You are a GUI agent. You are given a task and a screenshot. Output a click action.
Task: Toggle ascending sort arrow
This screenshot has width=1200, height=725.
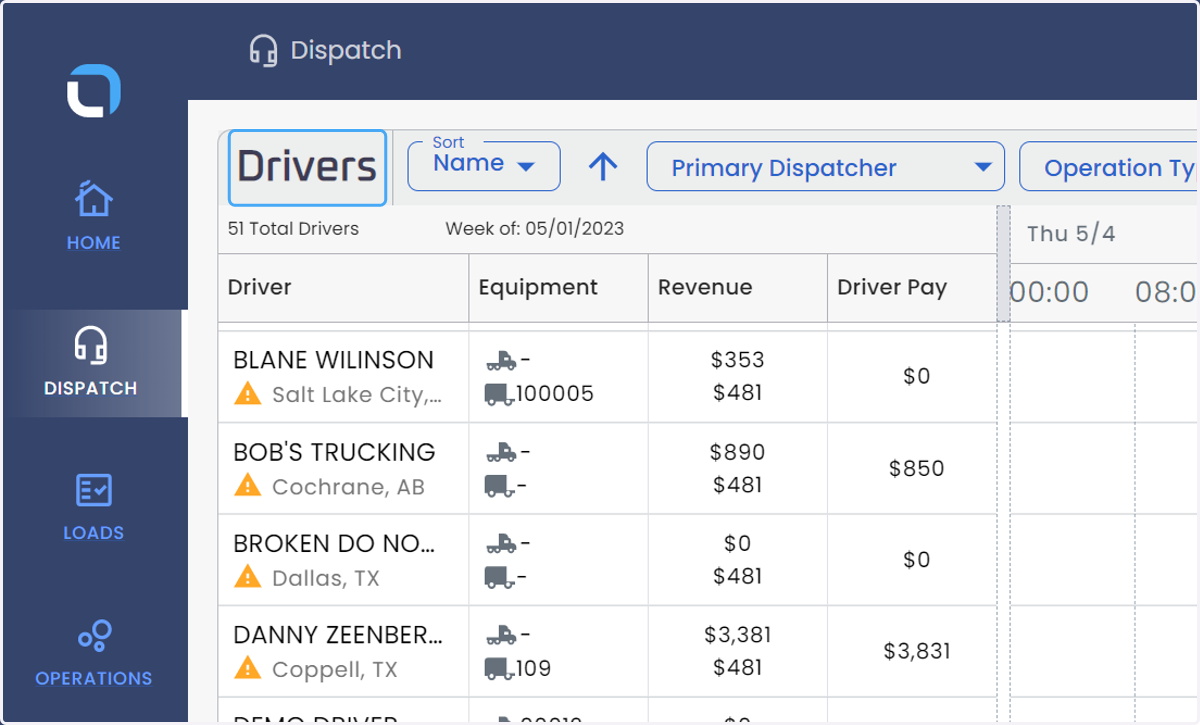pos(602,167)
